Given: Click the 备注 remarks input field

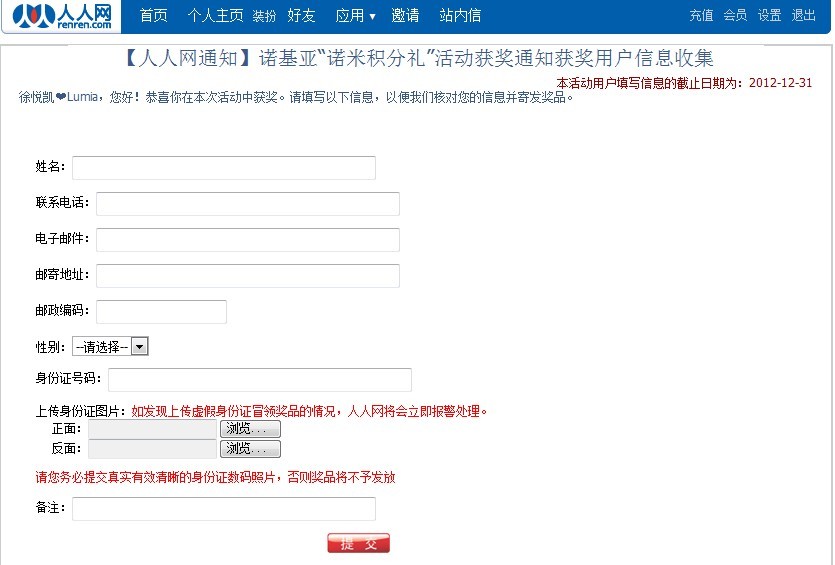Looking at the screenshot, I should 224,509.
